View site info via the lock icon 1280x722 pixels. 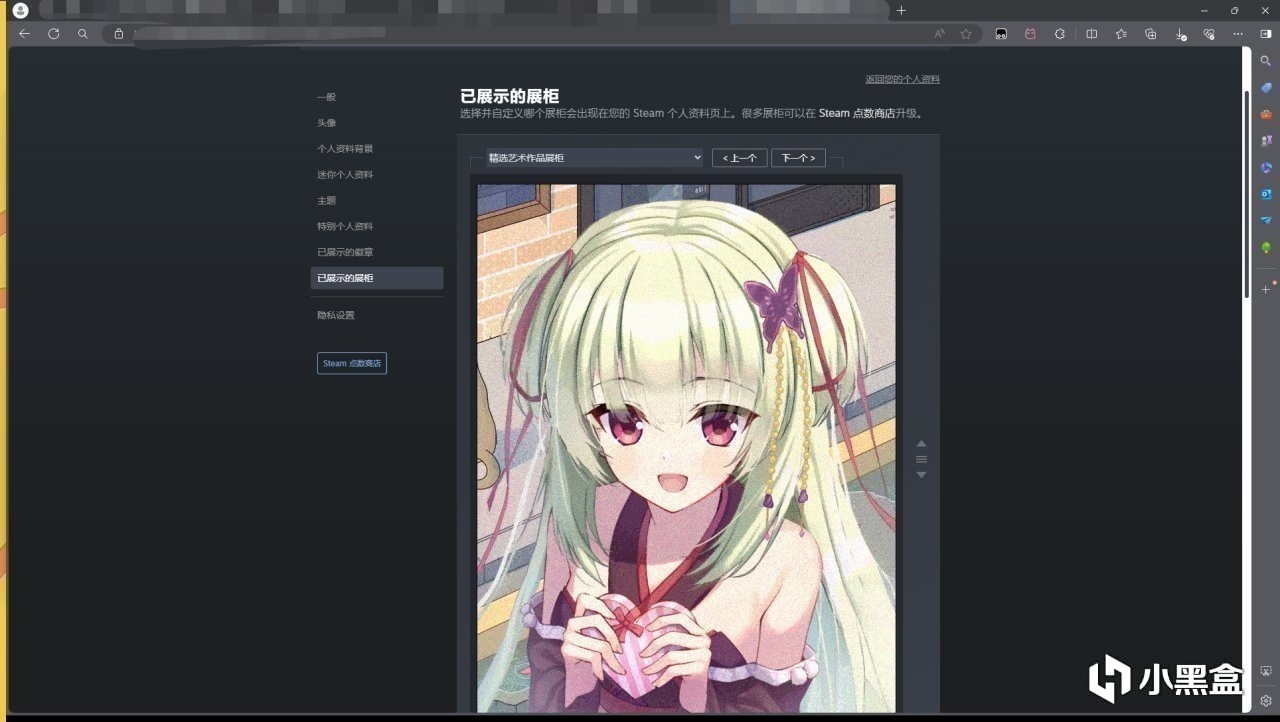(119, 34)
